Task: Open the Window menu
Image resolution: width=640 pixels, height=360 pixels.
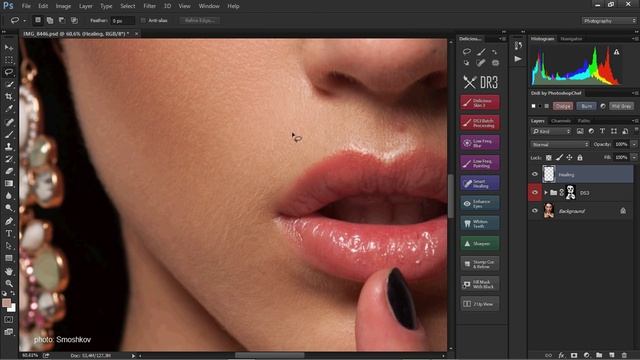Action: click(x=209, y=6)
